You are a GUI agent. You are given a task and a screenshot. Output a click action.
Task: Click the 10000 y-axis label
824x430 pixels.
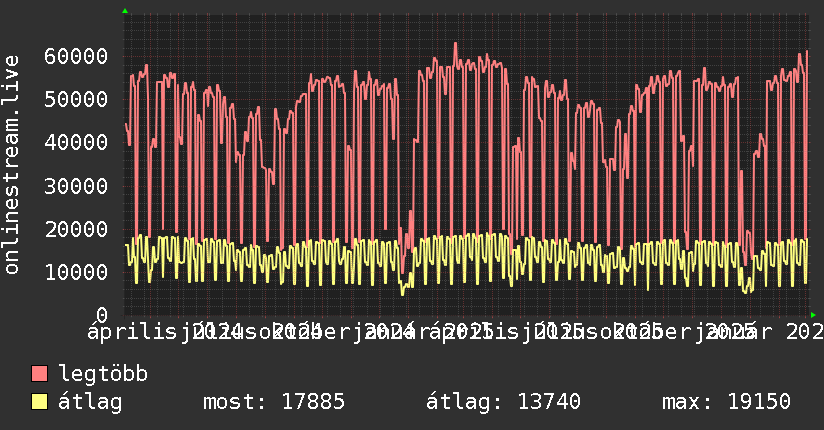point(76,272)
